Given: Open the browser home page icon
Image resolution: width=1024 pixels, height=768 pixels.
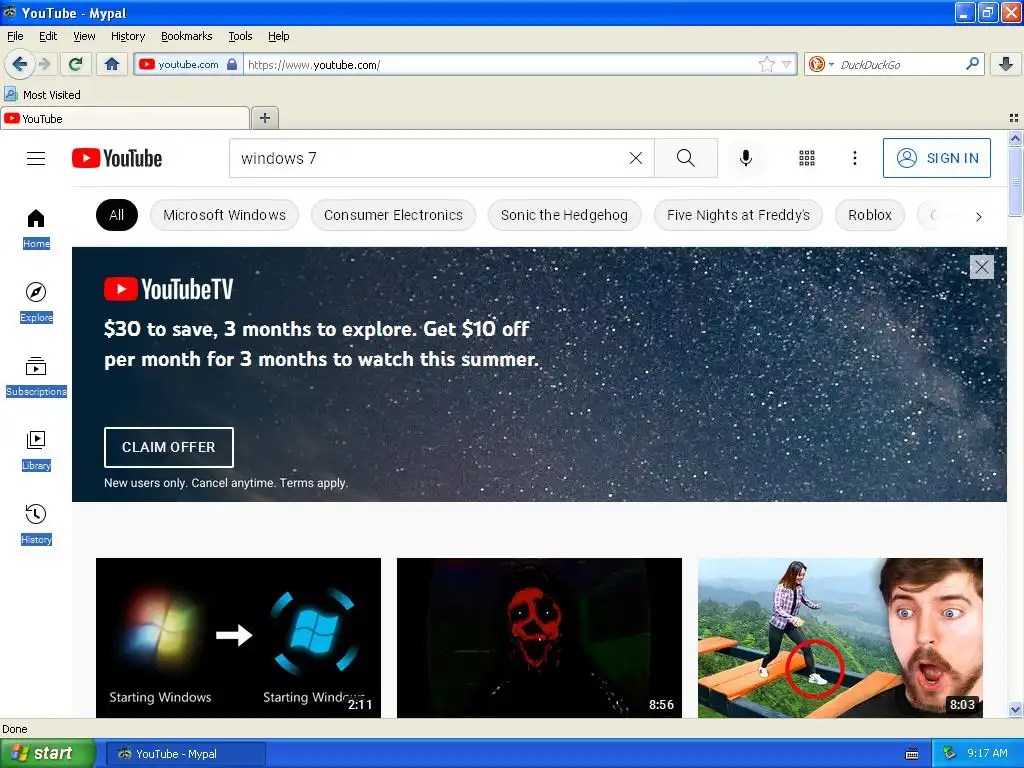Looking at the screenshot, I should 112,64.
